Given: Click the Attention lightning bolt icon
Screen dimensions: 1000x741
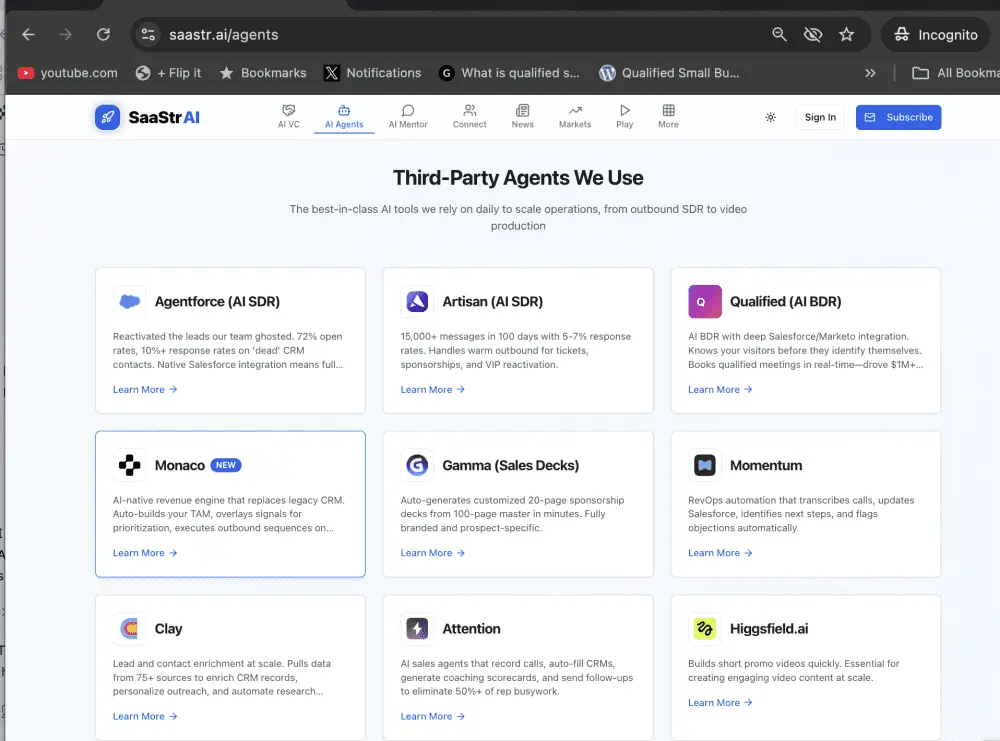Looking at the screenshot, I should pos(416,629).
